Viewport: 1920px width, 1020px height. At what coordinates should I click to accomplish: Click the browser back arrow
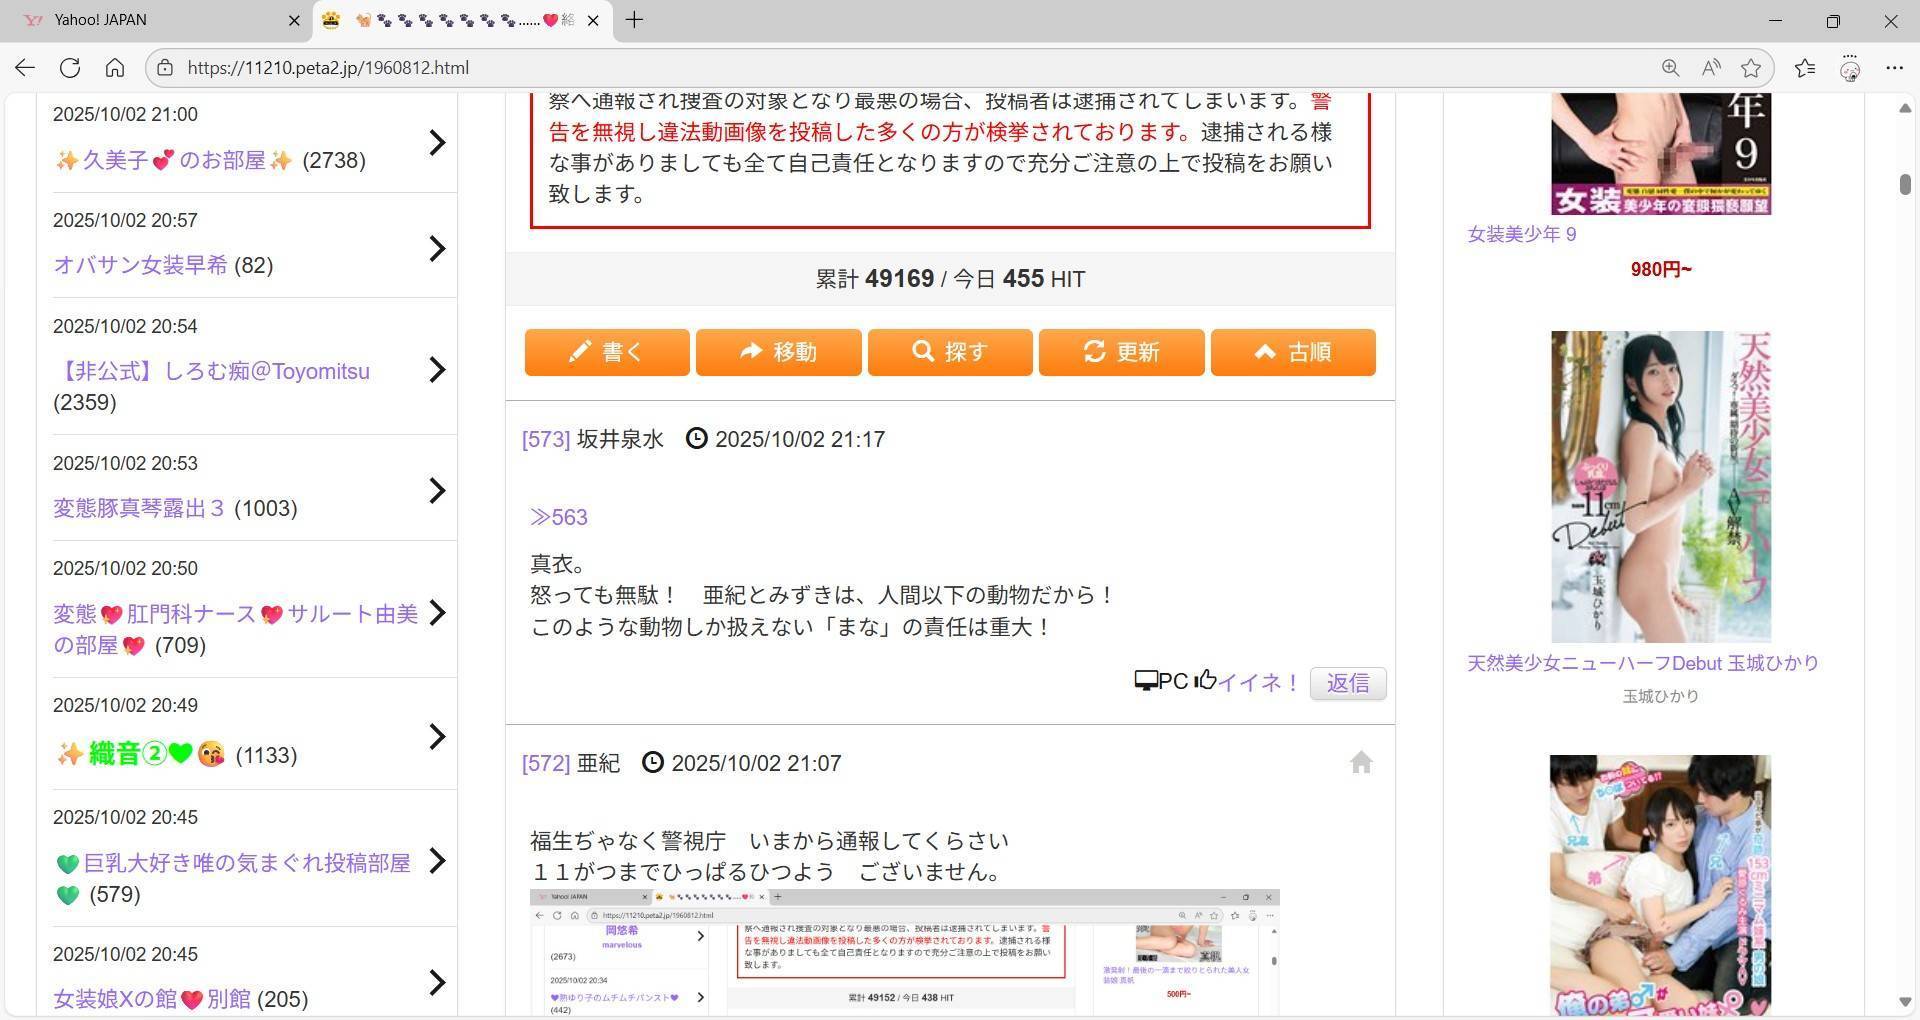(25, 68)
